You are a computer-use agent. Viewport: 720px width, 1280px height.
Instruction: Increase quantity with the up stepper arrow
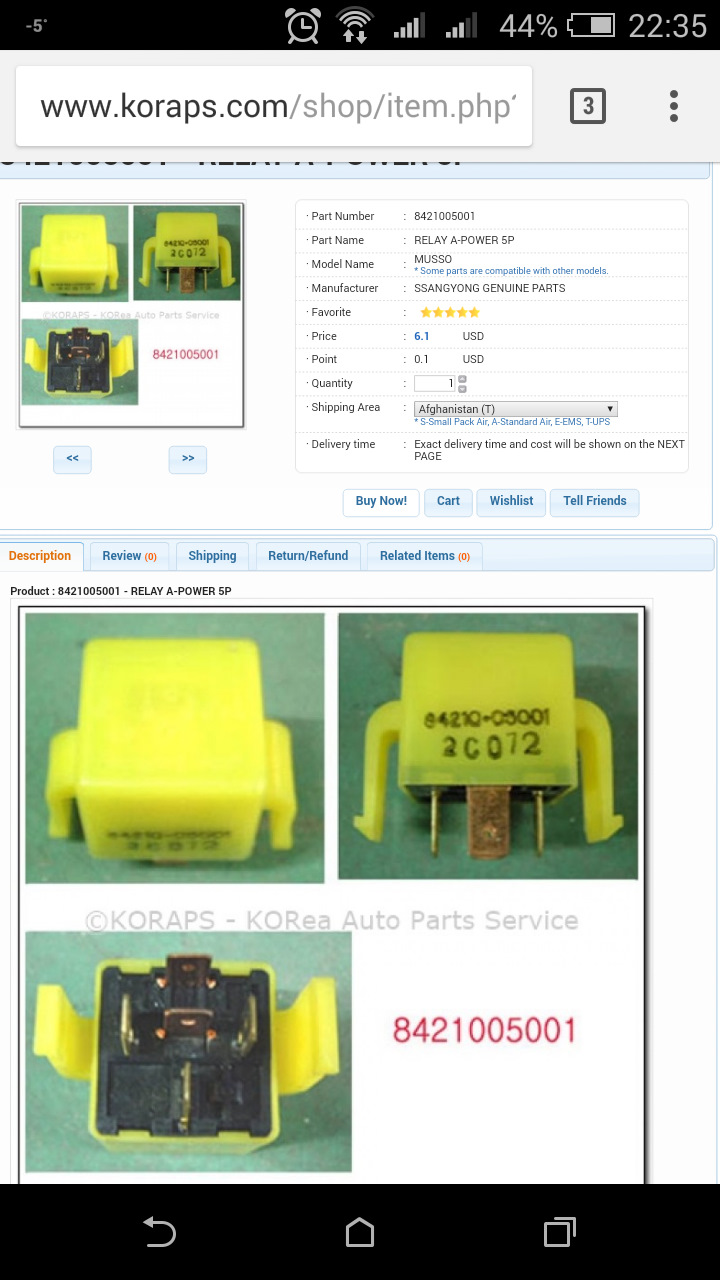[462, 380]
